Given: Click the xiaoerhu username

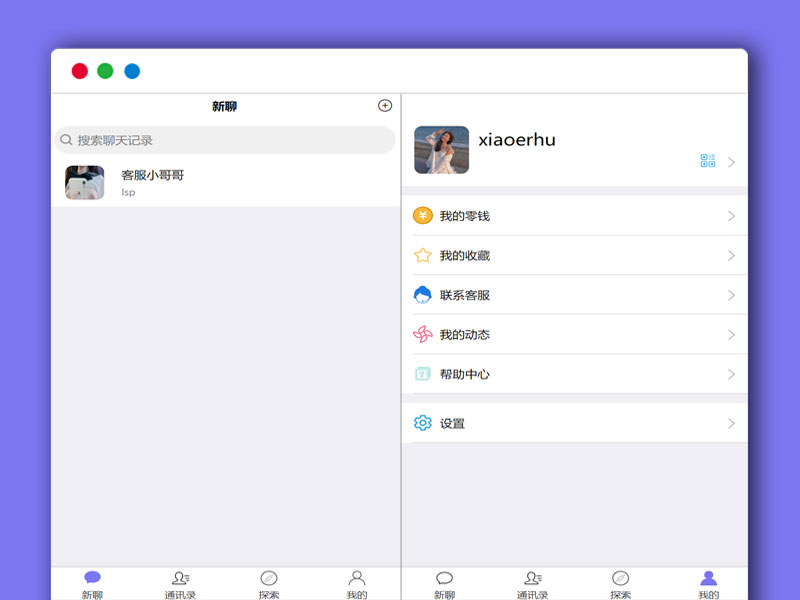Looking at the screenshot, I should (x=517, y=140).
